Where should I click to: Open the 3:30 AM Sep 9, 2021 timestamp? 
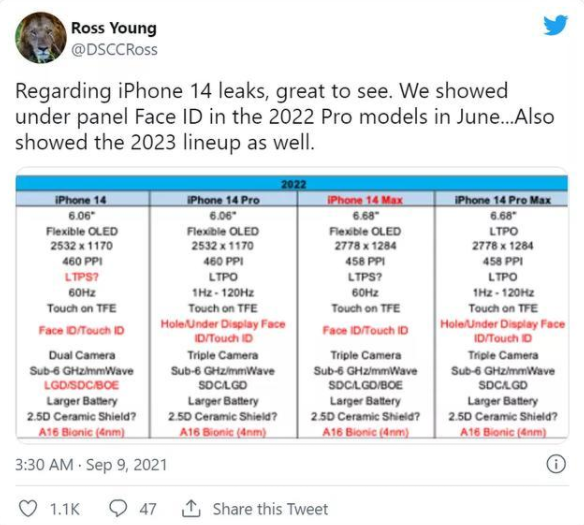point(91,465)
